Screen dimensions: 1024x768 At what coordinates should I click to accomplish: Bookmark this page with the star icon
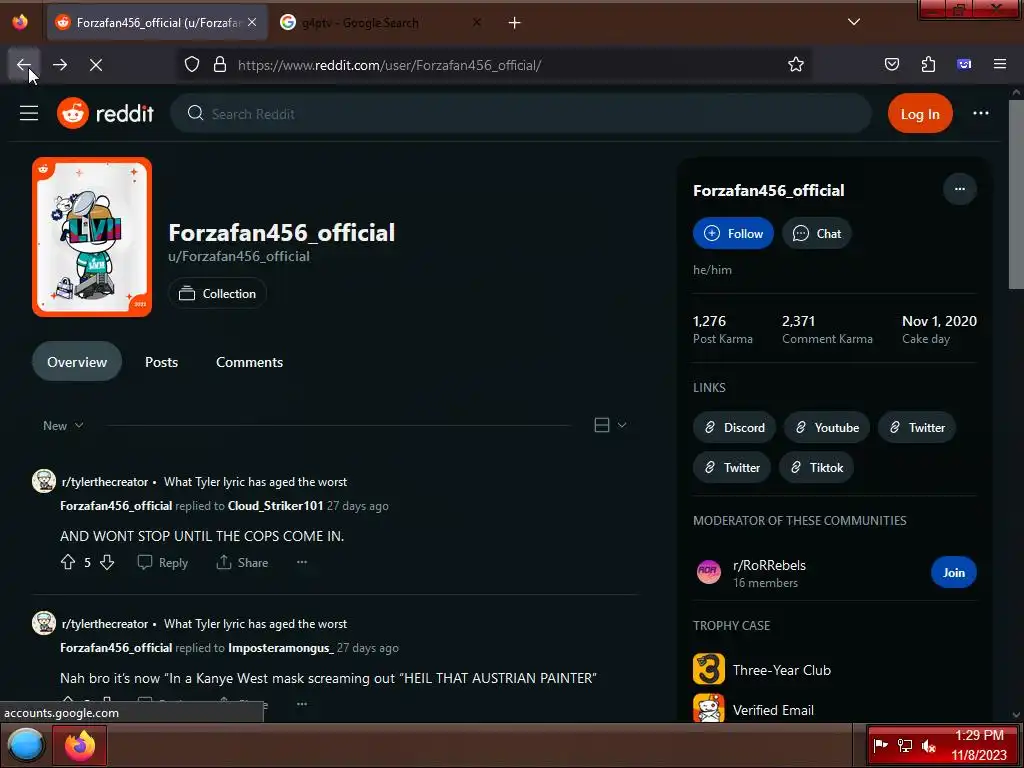[795, 65]
